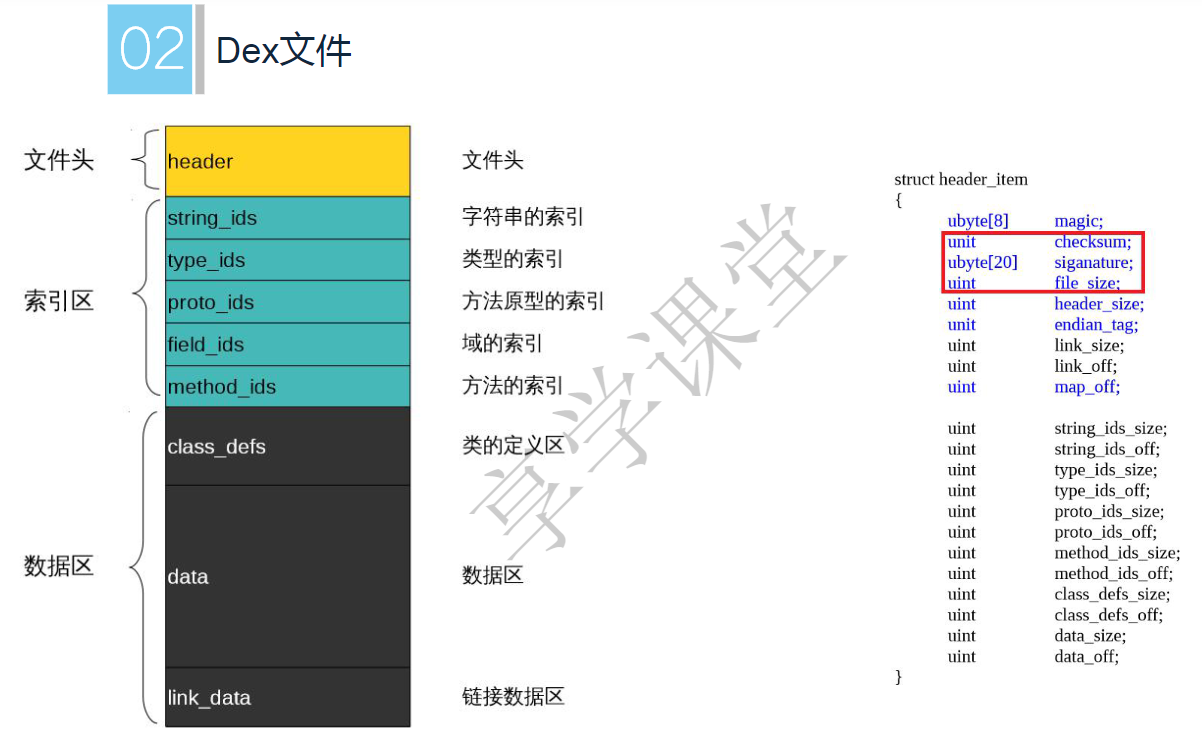Click the proto_ids_off; field
Screen dimensions: 1202x745
tap(1105, 532)
